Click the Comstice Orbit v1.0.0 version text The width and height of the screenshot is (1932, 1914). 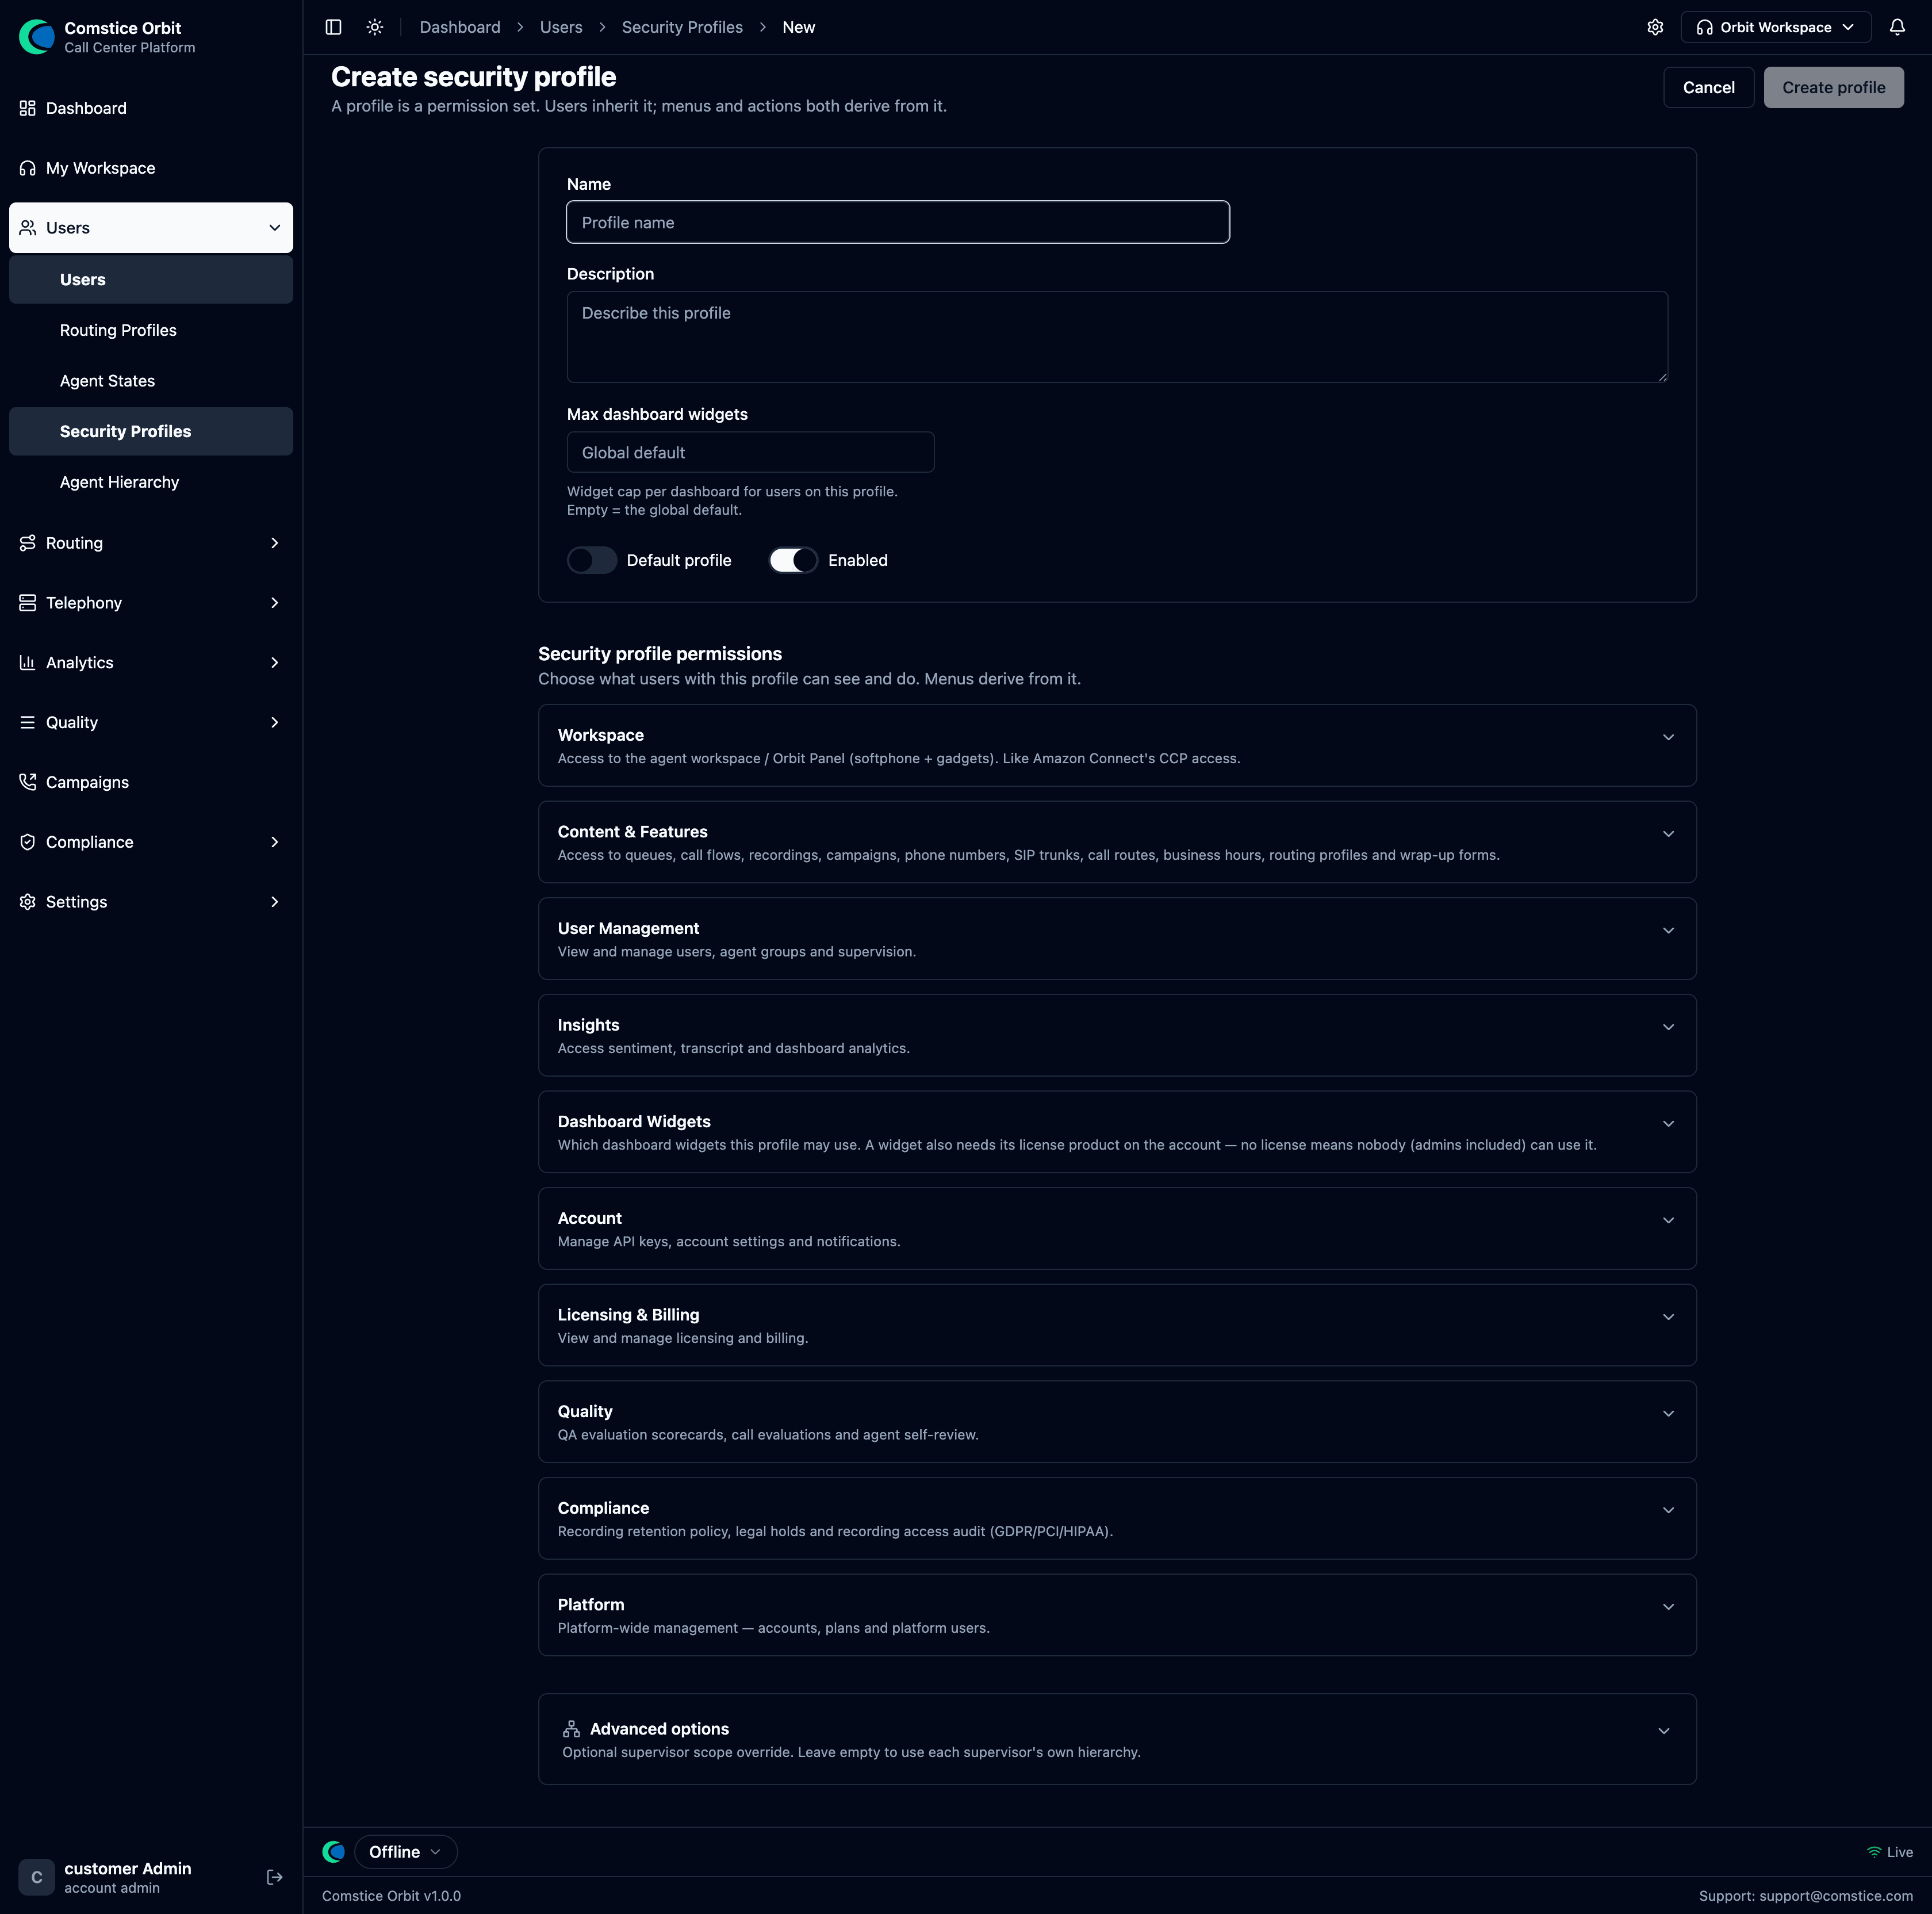391,1896
